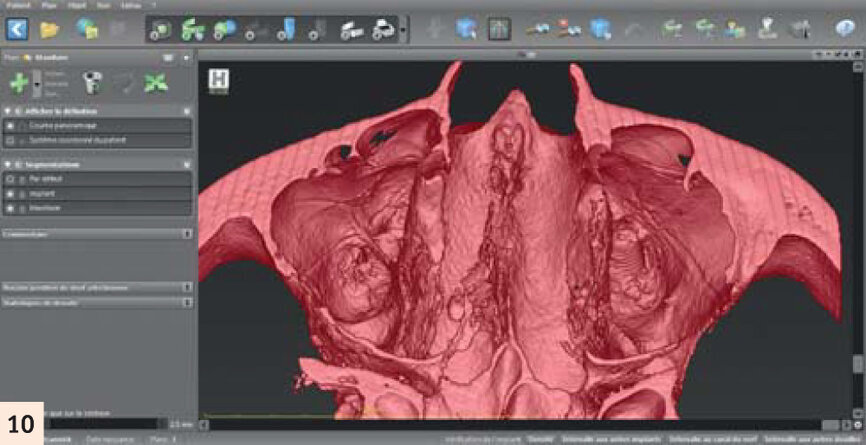This screenshot has height=445, width=866.
Task: Select the first mode icon with green cube
Action: (x=161, y=29)
